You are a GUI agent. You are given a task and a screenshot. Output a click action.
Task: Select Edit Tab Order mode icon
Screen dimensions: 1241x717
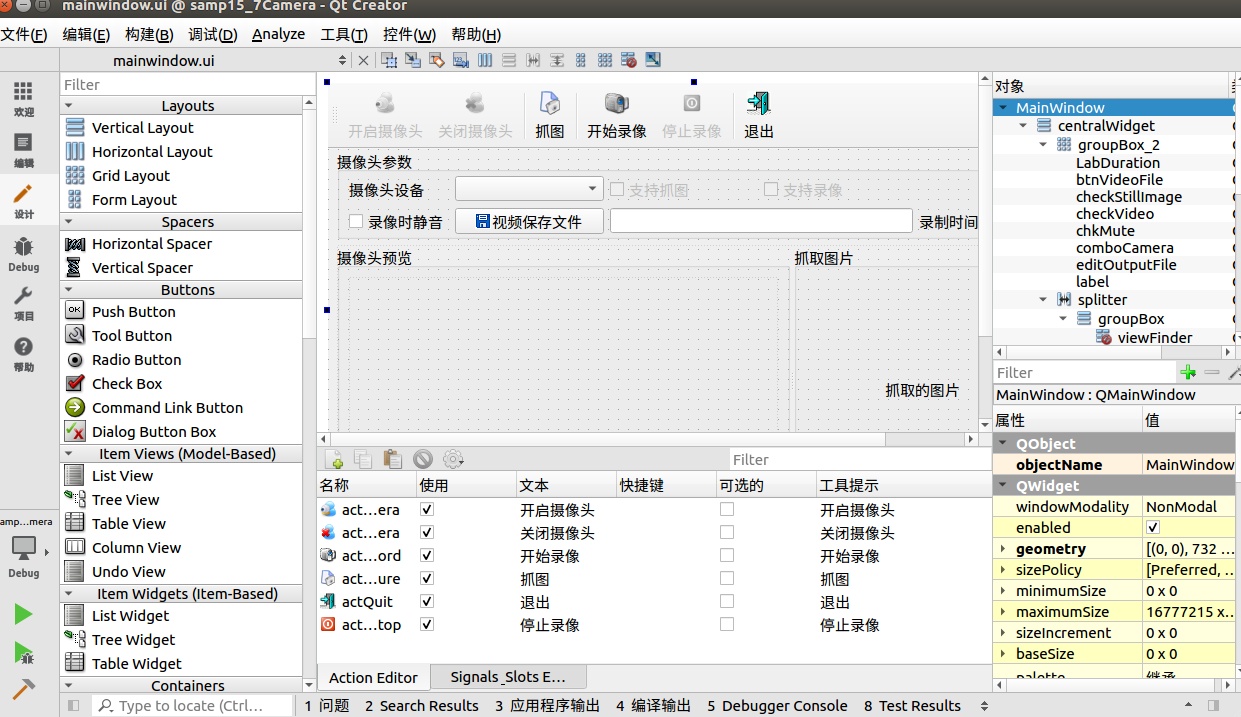click(x=460, y=60)
